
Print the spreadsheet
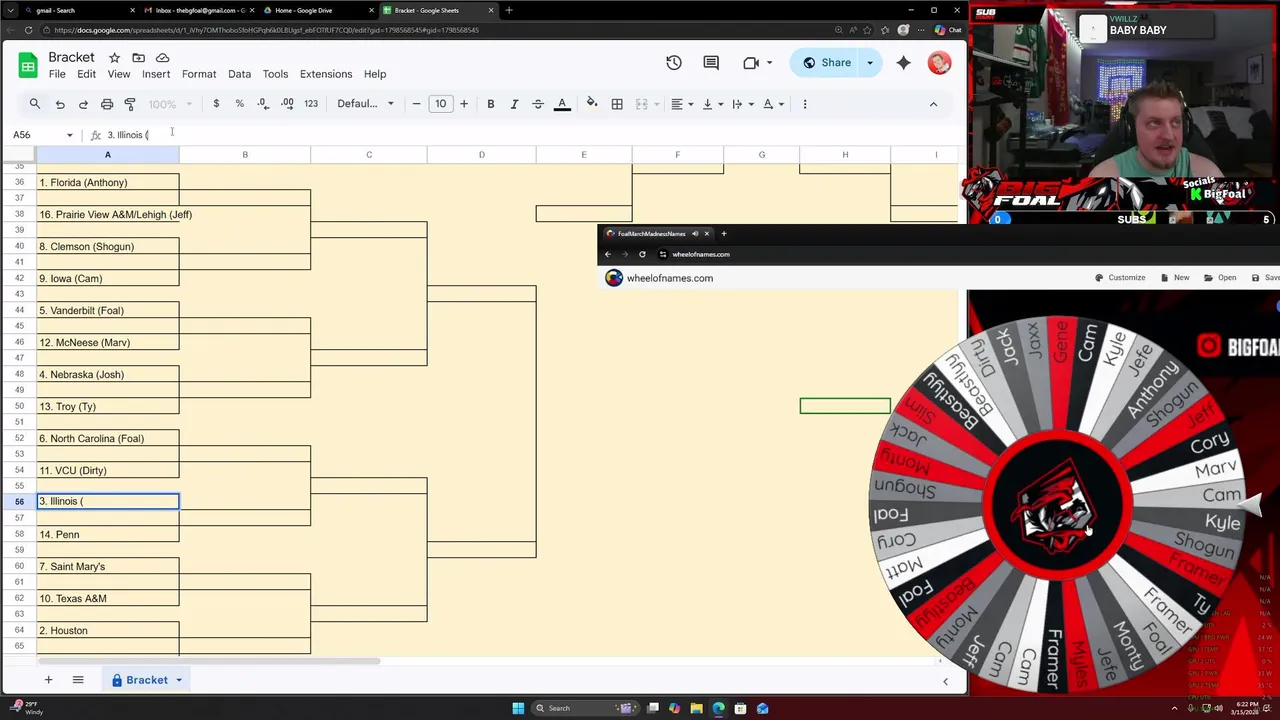pos(107,104)
